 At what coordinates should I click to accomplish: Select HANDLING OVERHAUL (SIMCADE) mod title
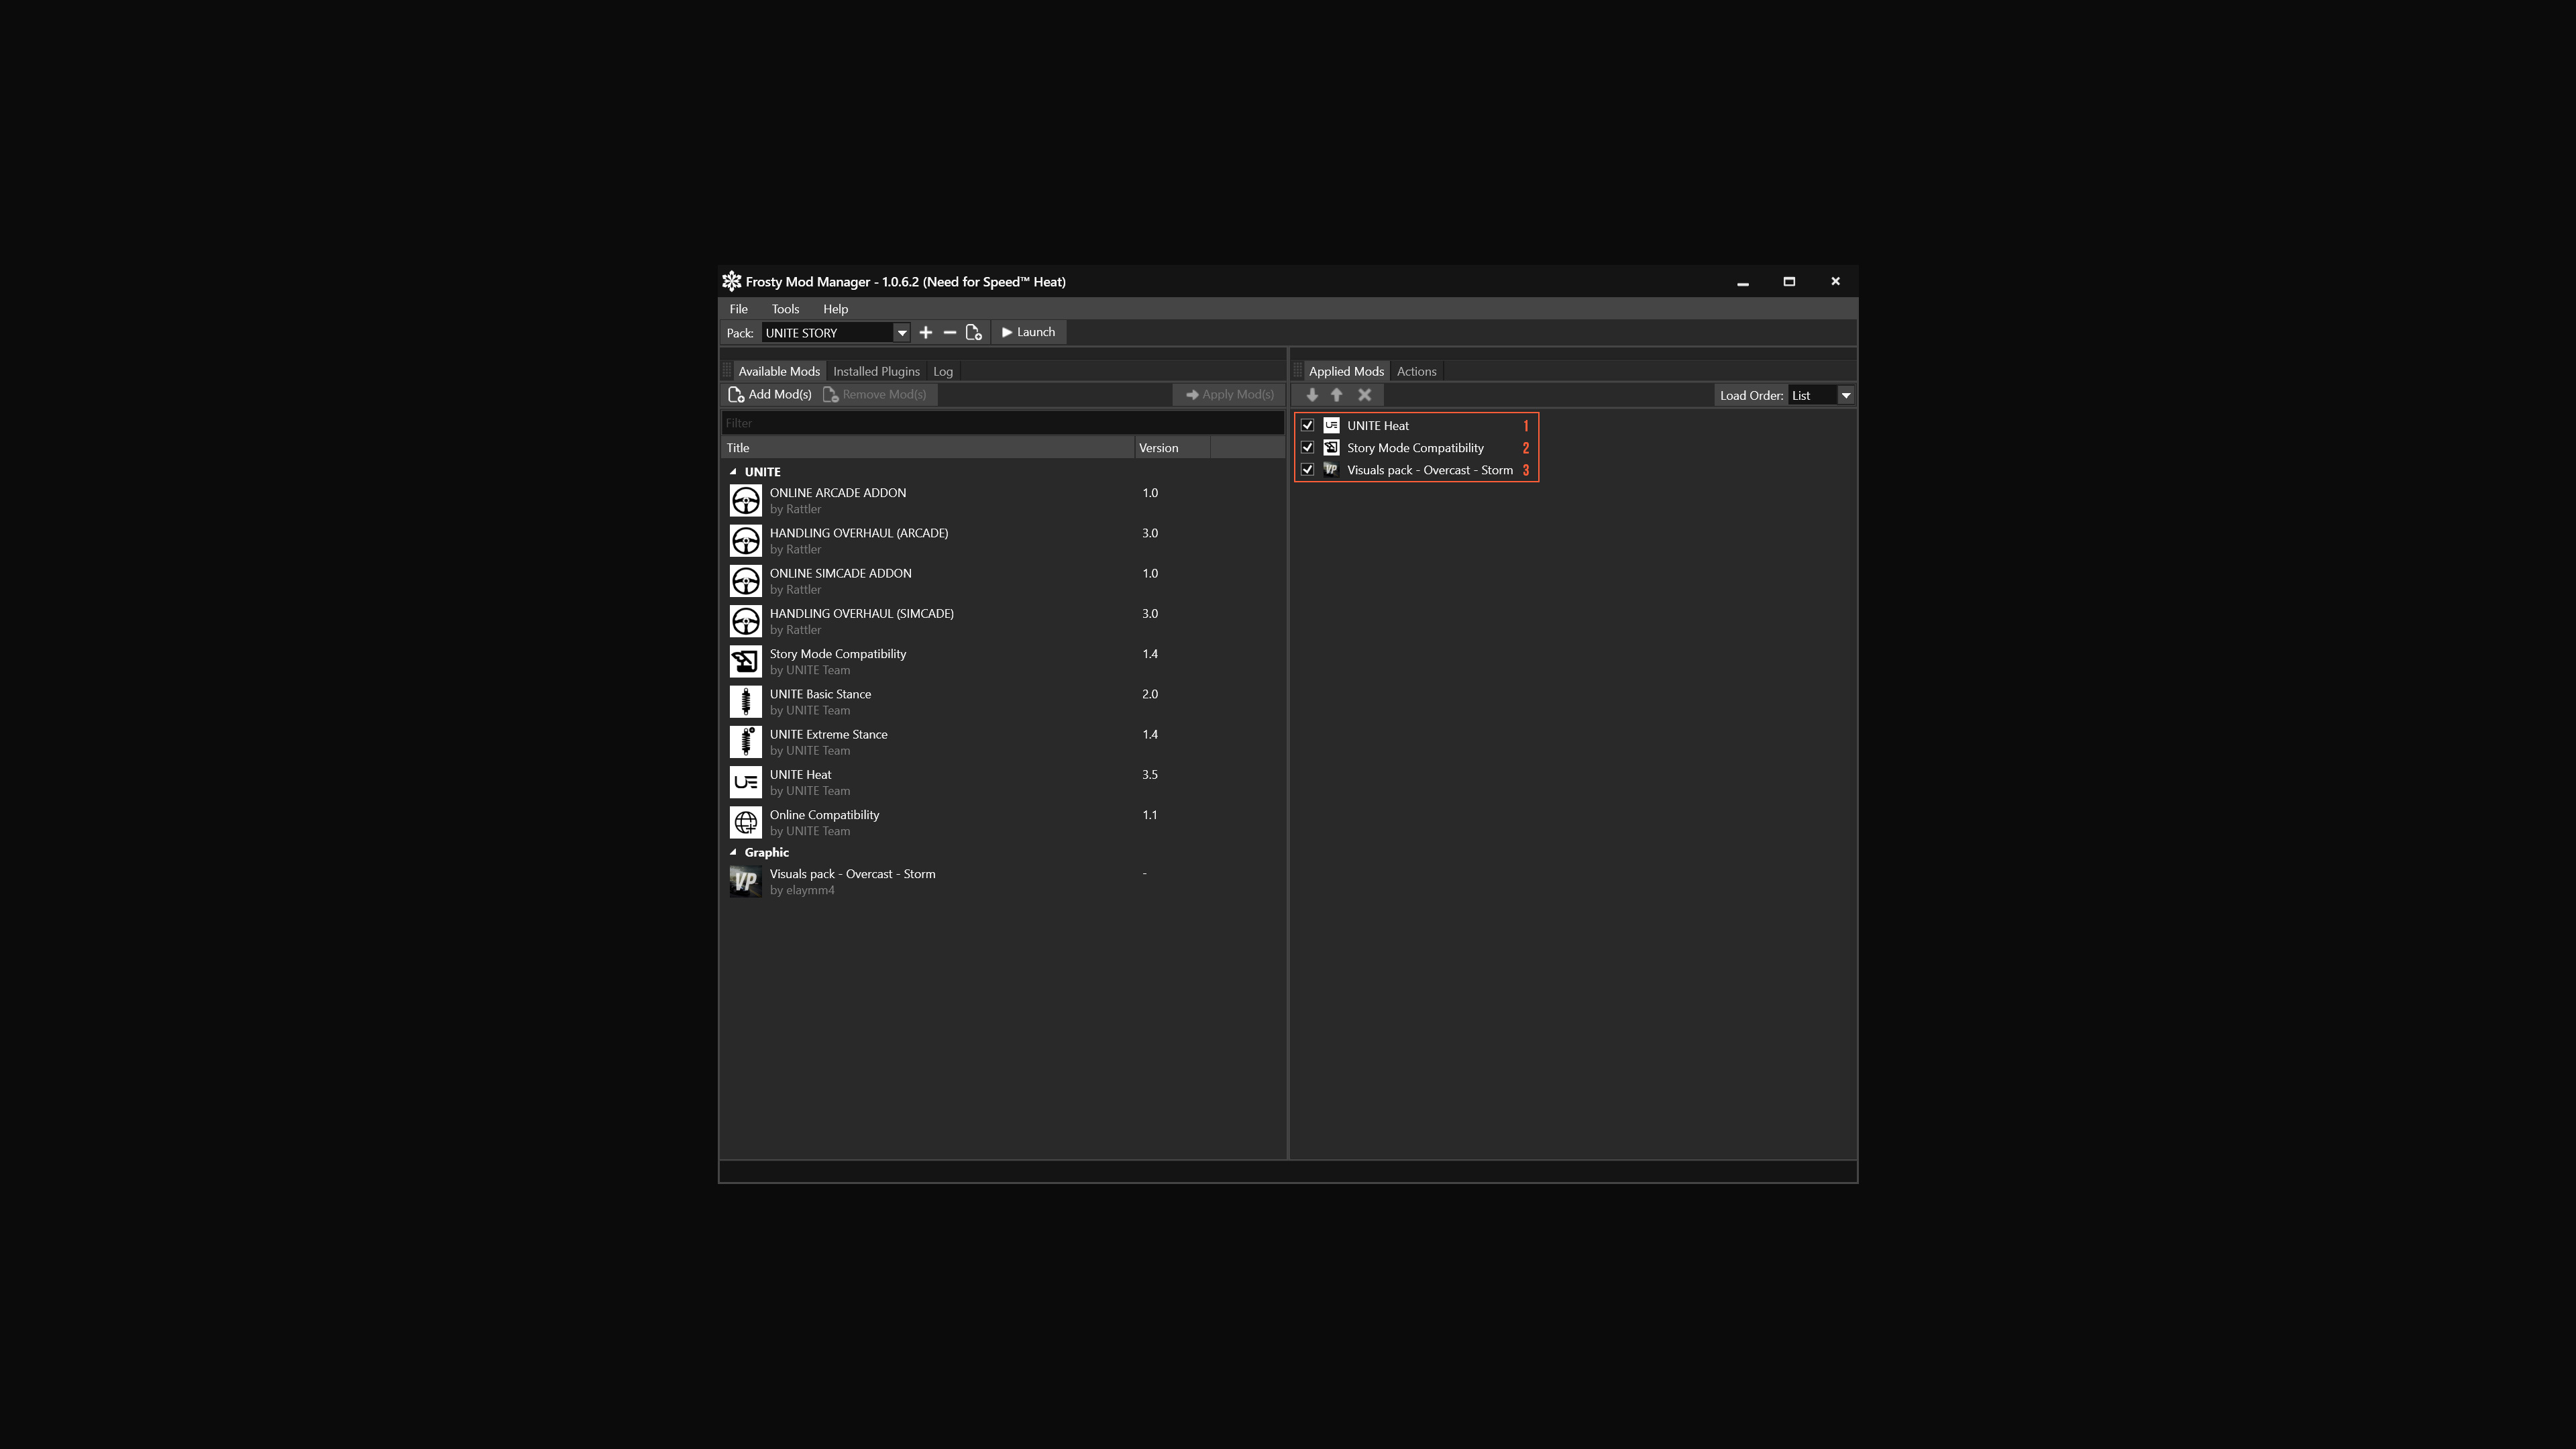coord(861,614)
